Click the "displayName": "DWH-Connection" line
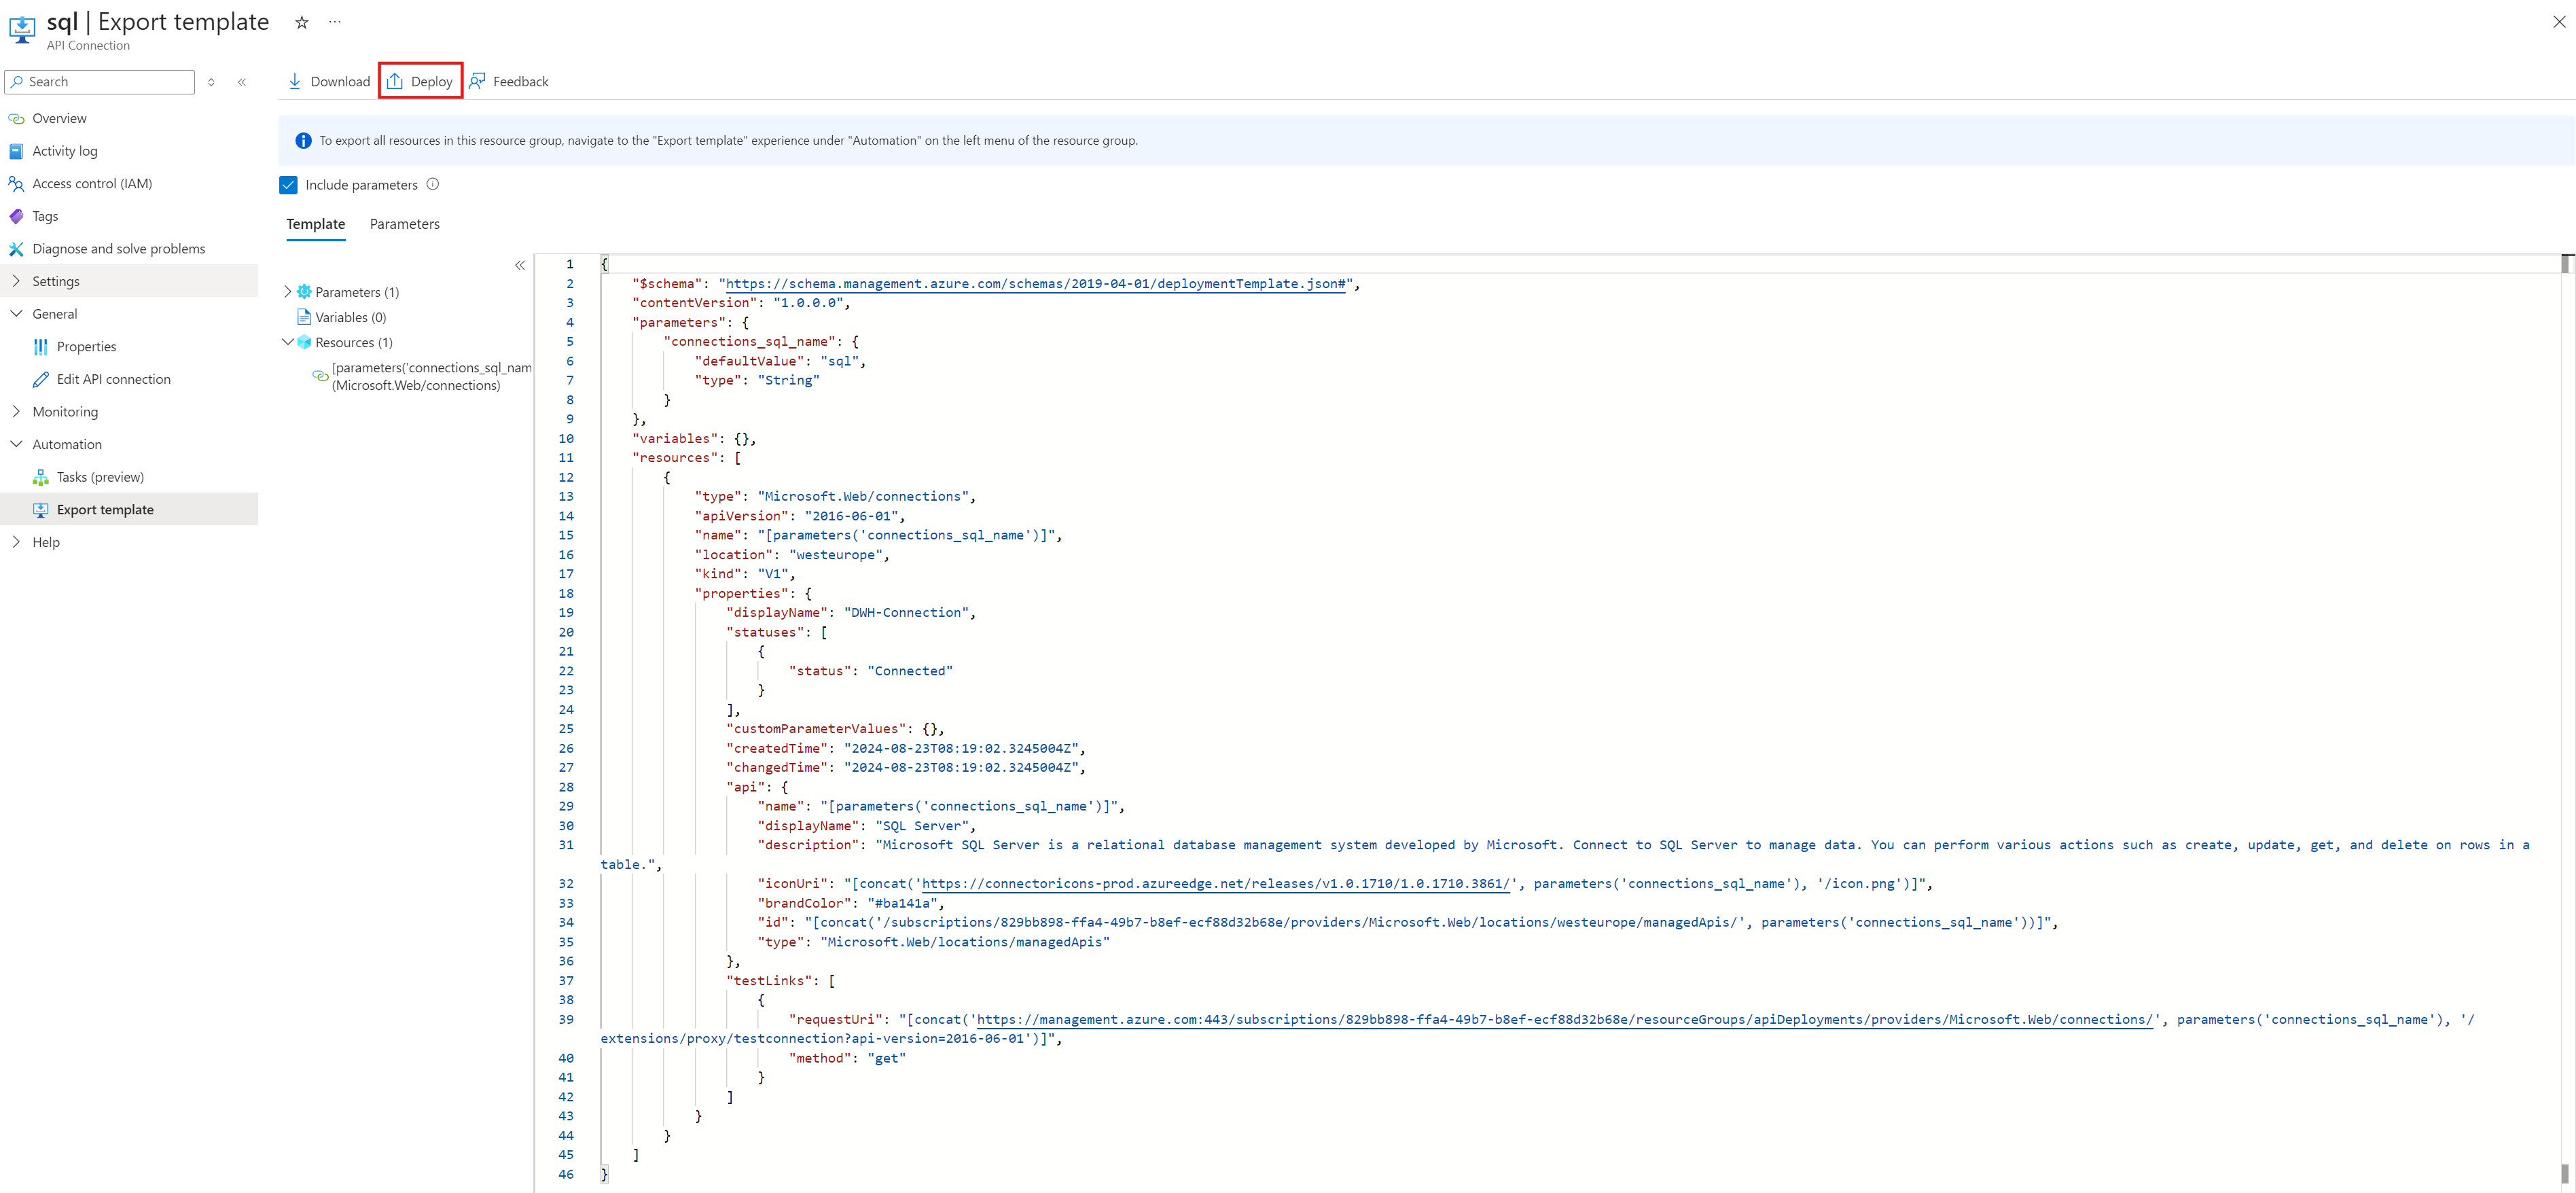 [850, 613]
